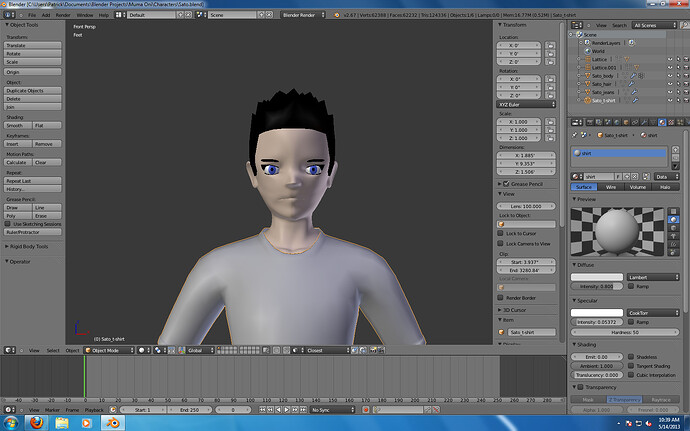The image size is (690, 431).
Task: Click the specular color swatch
Action: [597, 313]
